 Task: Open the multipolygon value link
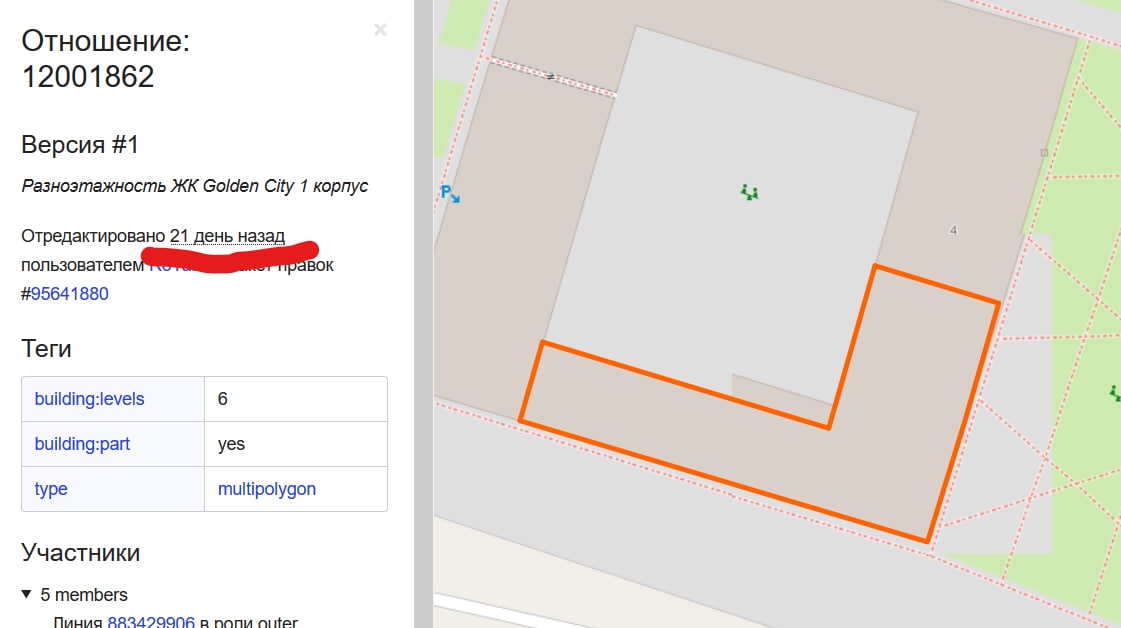coord(267,489)
